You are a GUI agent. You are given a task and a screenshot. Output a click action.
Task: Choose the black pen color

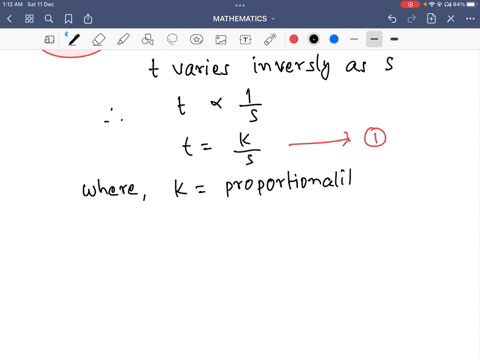[x=314, y=39]
